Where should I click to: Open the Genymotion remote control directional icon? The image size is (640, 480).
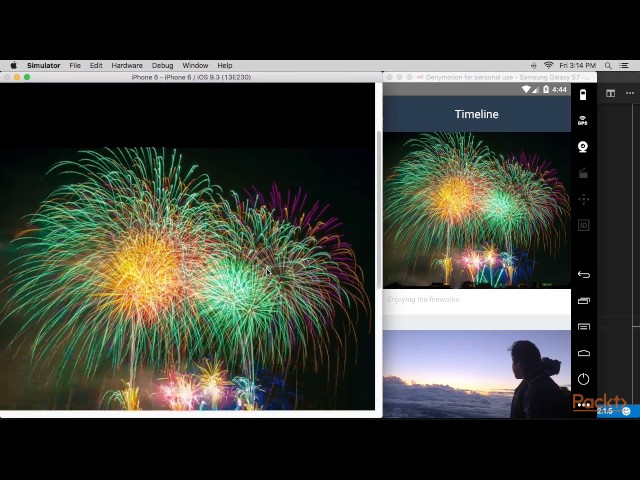pos(583,199)
